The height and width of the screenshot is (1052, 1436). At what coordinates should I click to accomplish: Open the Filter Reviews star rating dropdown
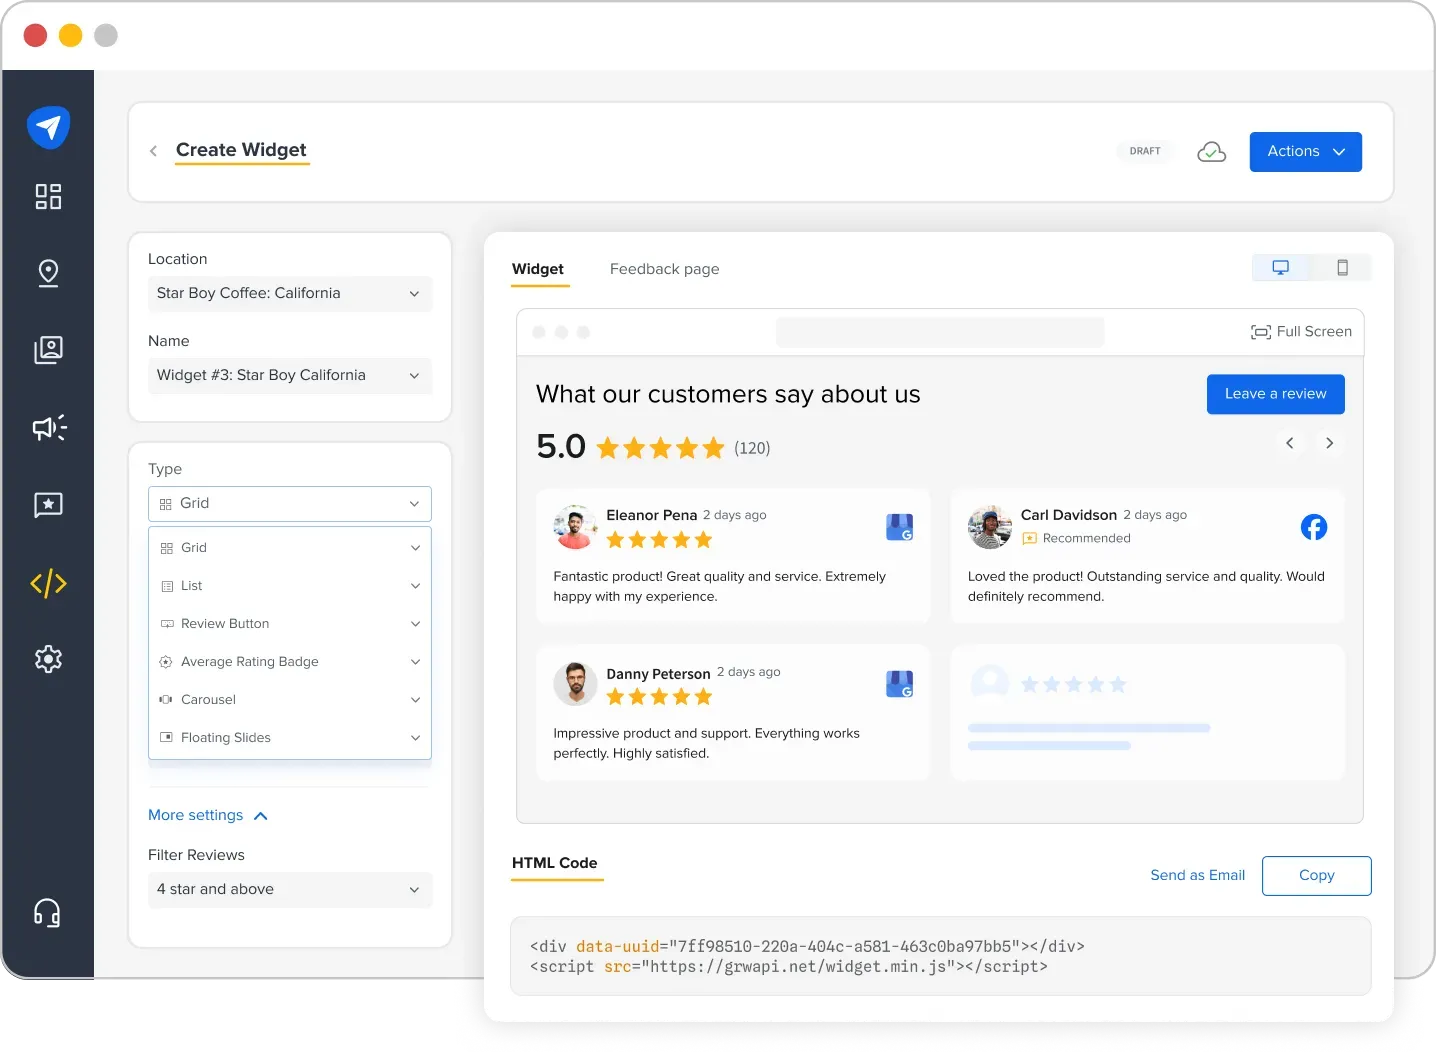289,889
